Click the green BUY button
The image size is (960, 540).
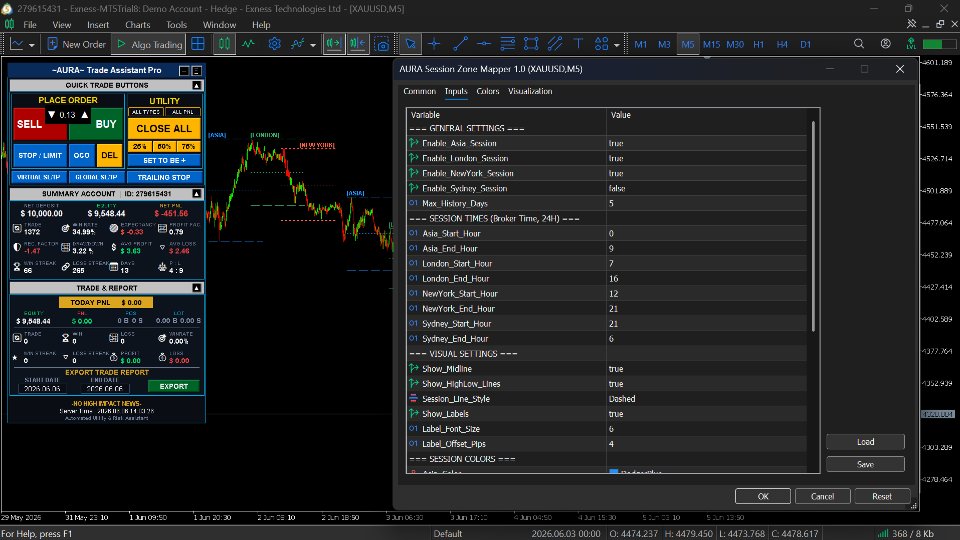[x=106, y=124]
